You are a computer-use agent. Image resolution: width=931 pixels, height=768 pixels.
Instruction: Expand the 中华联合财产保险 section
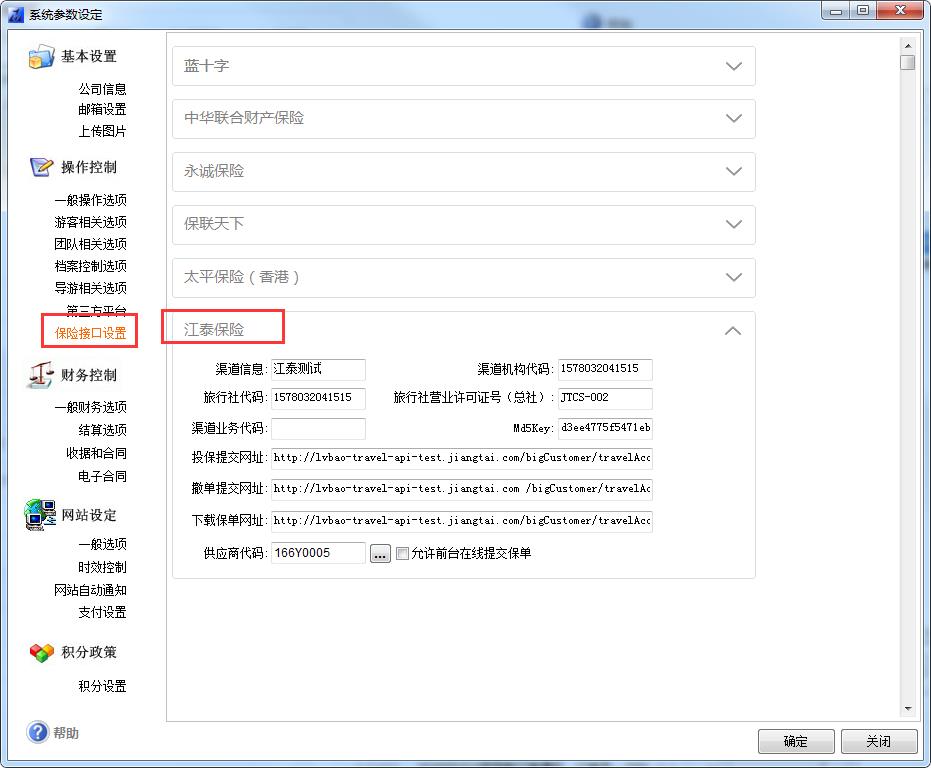pyautogui.click(x=733, y=118)
